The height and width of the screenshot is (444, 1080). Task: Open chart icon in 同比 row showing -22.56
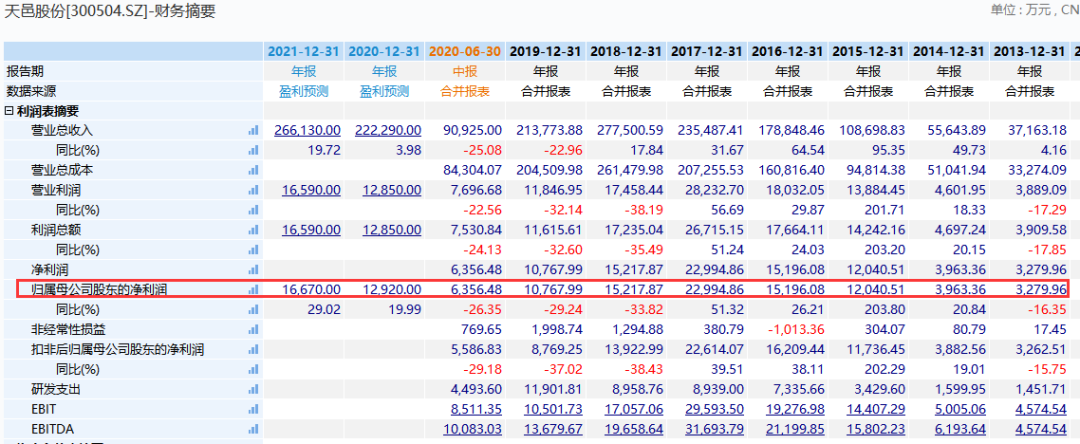(253, 210)
